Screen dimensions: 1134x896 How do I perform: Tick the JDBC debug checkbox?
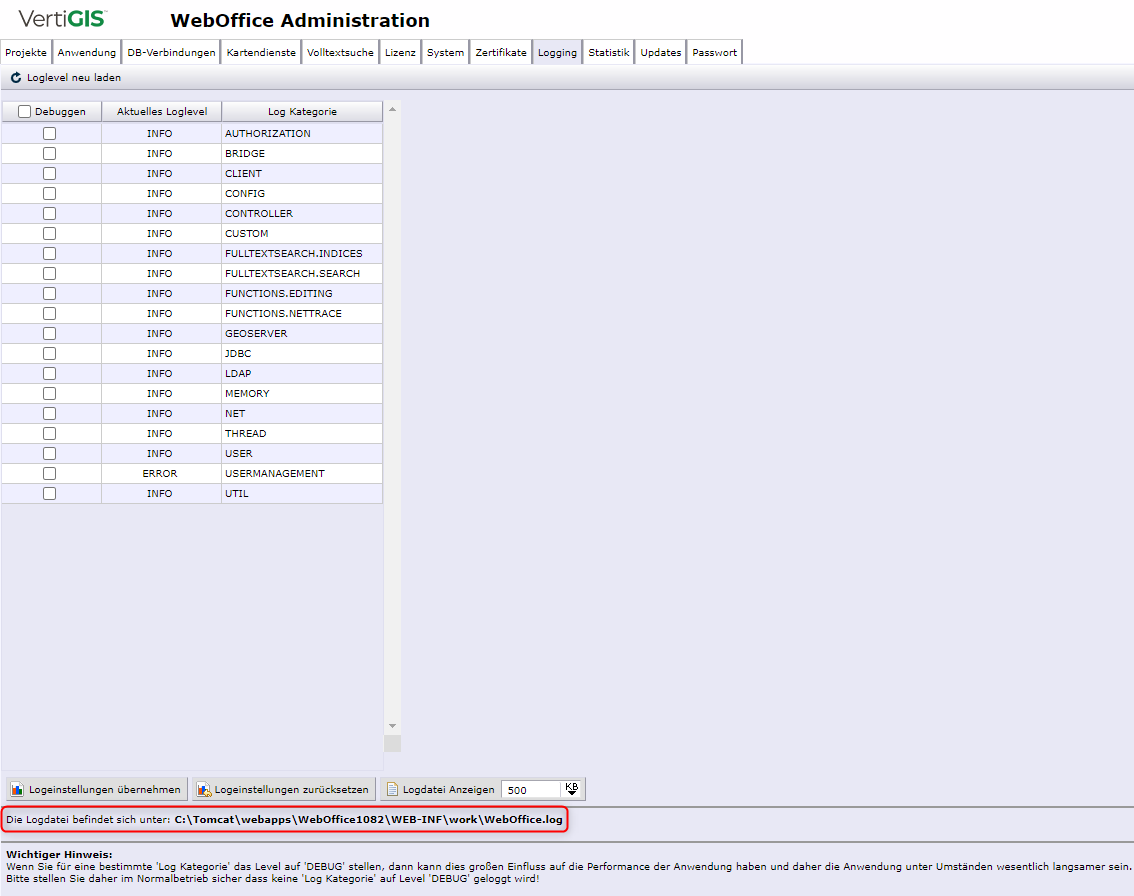click(x=49, y=354)
